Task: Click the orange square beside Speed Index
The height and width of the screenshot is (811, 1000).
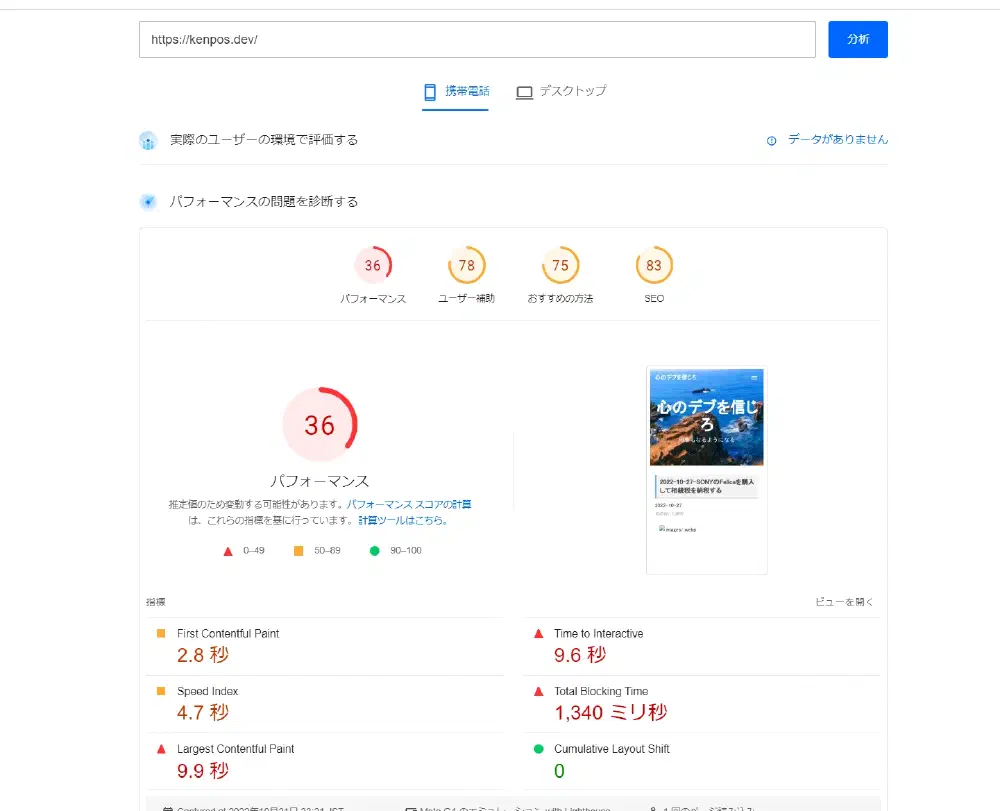Action: point(161,691)
